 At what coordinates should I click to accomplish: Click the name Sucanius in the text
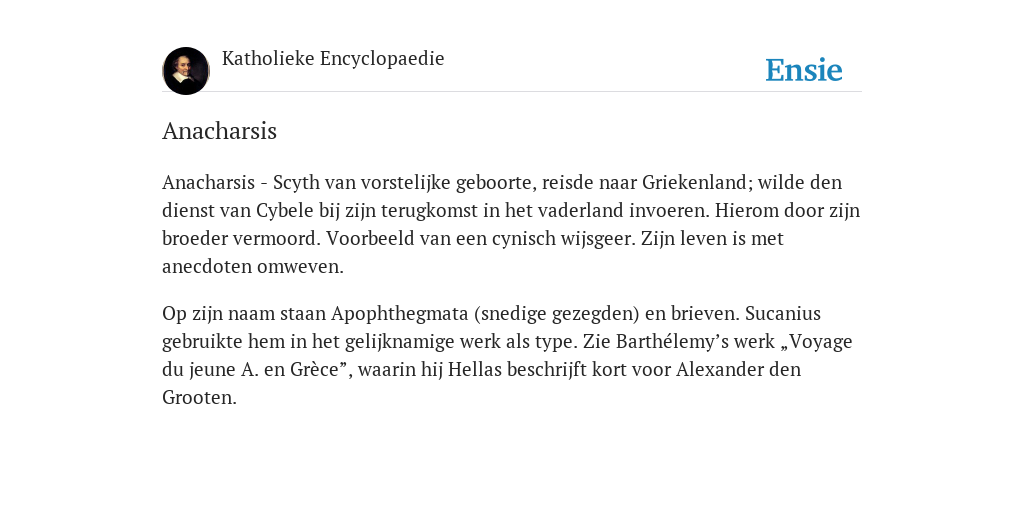tap(782, 313)
